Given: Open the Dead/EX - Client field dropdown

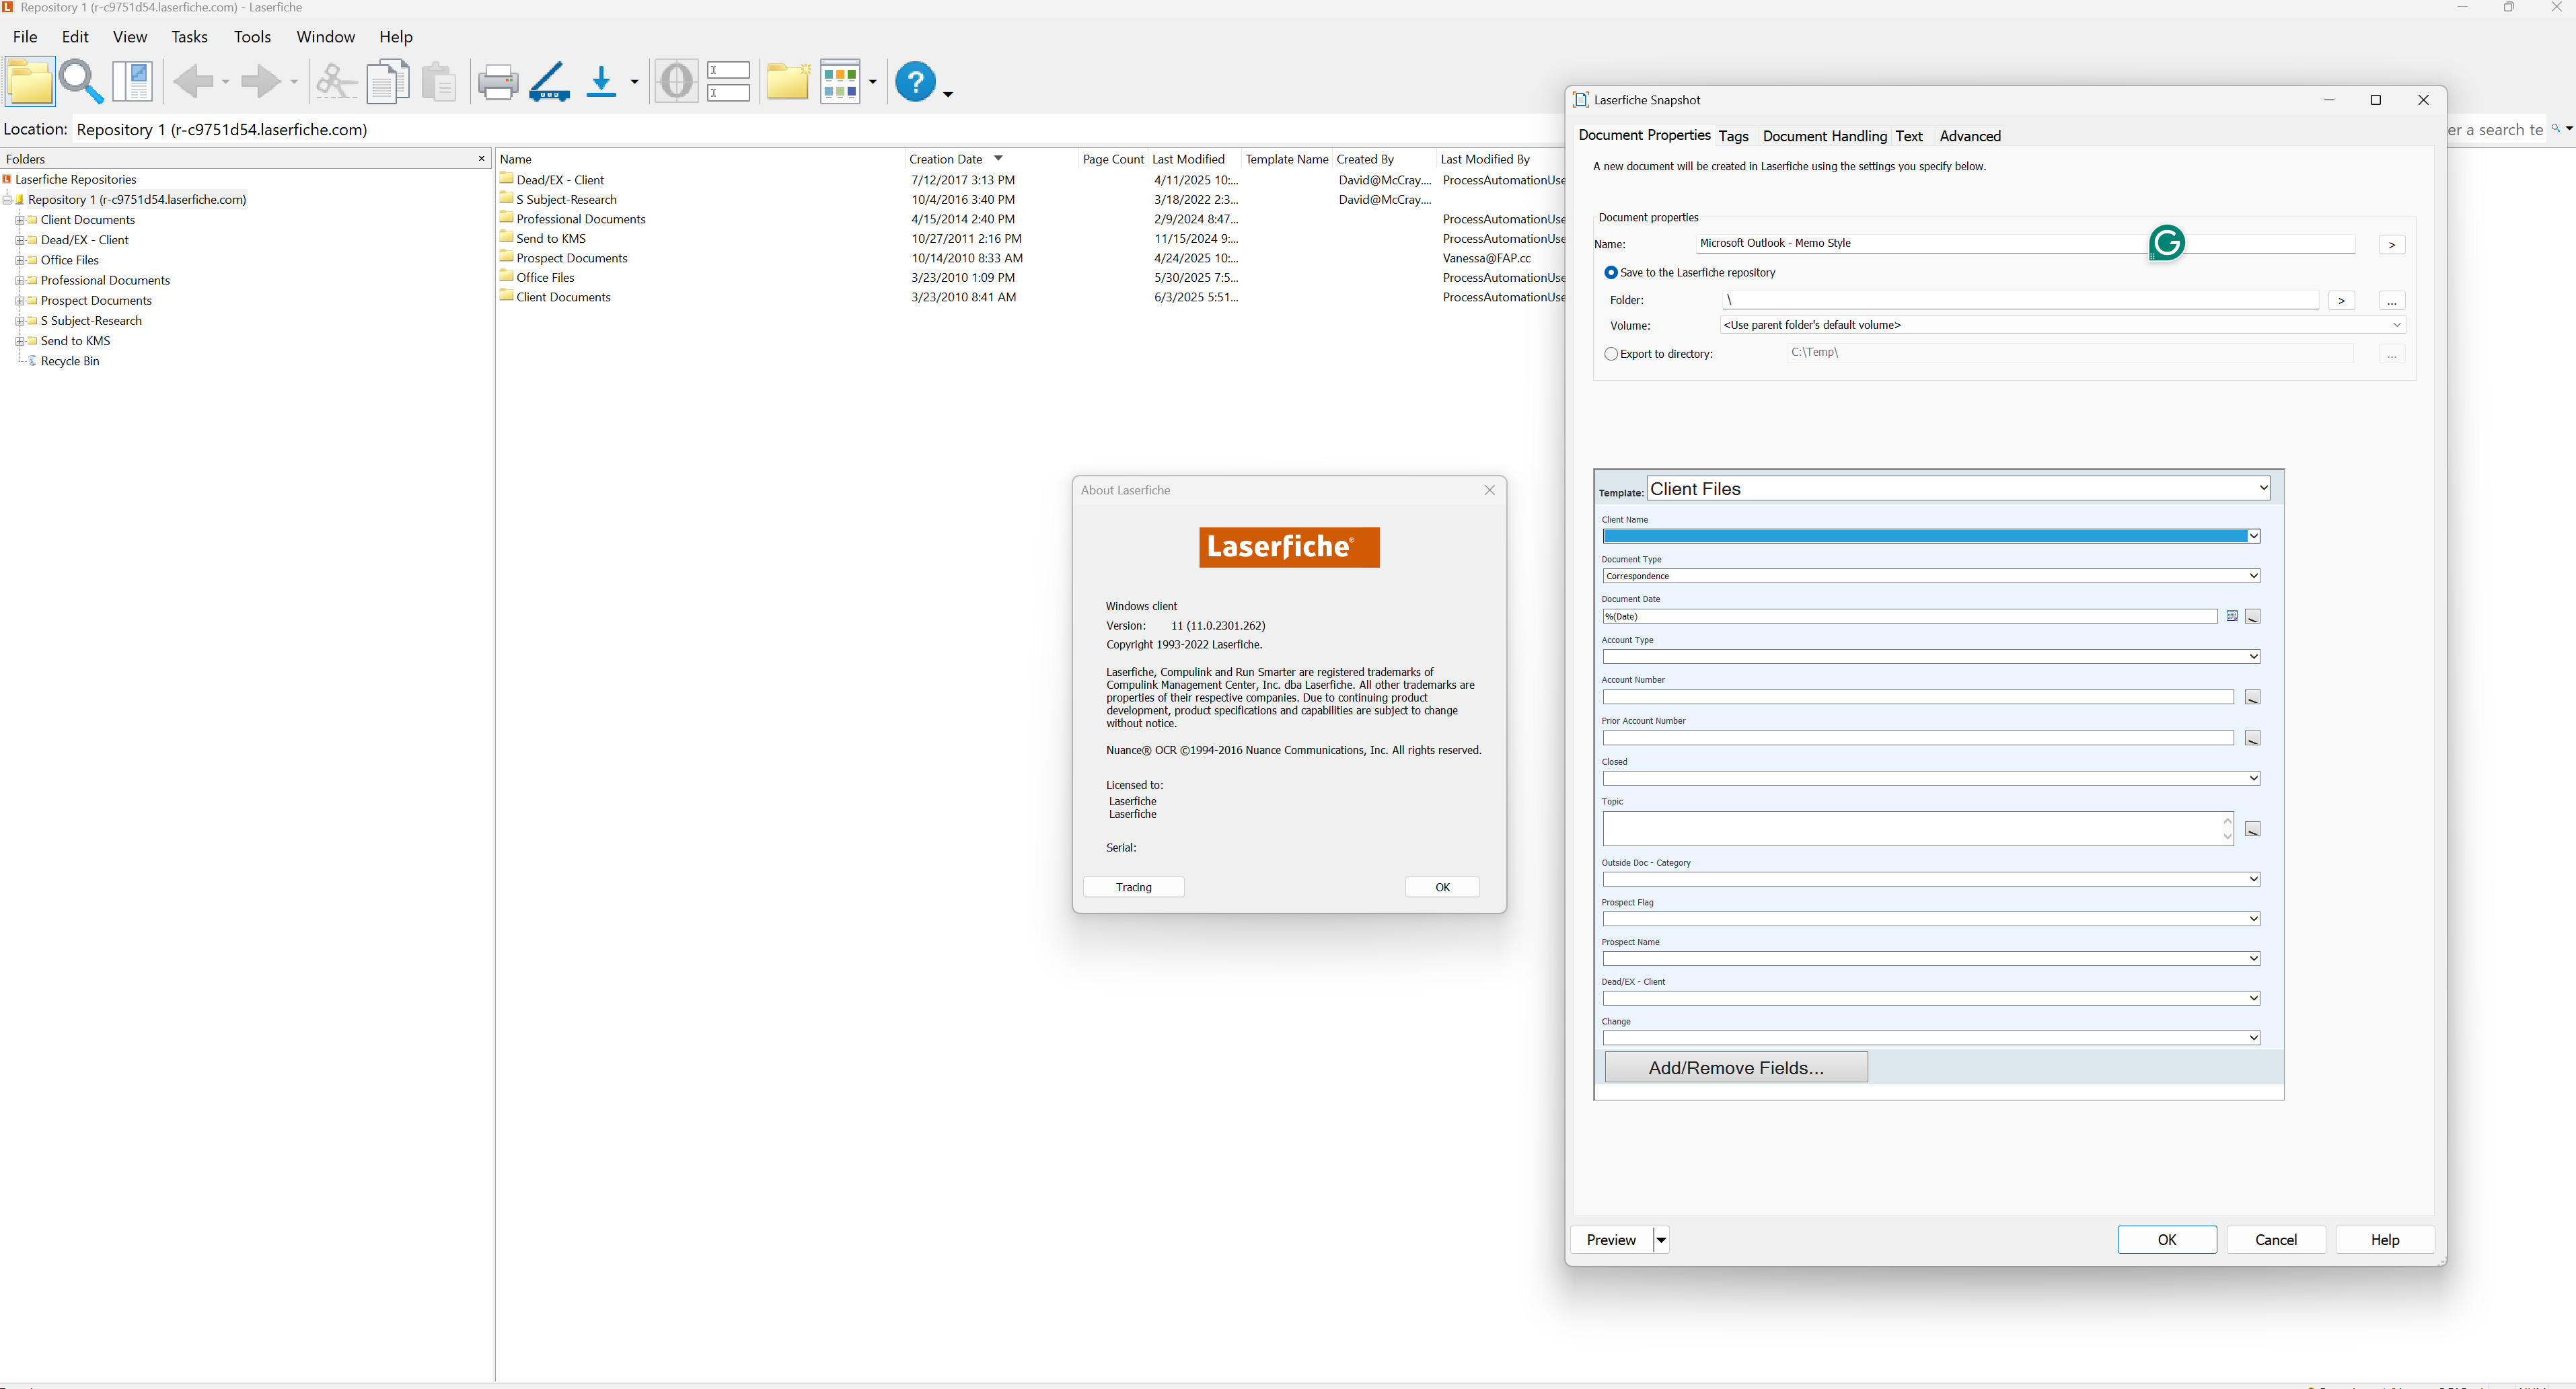Looking at the screenshot, I should [2254, 998].
